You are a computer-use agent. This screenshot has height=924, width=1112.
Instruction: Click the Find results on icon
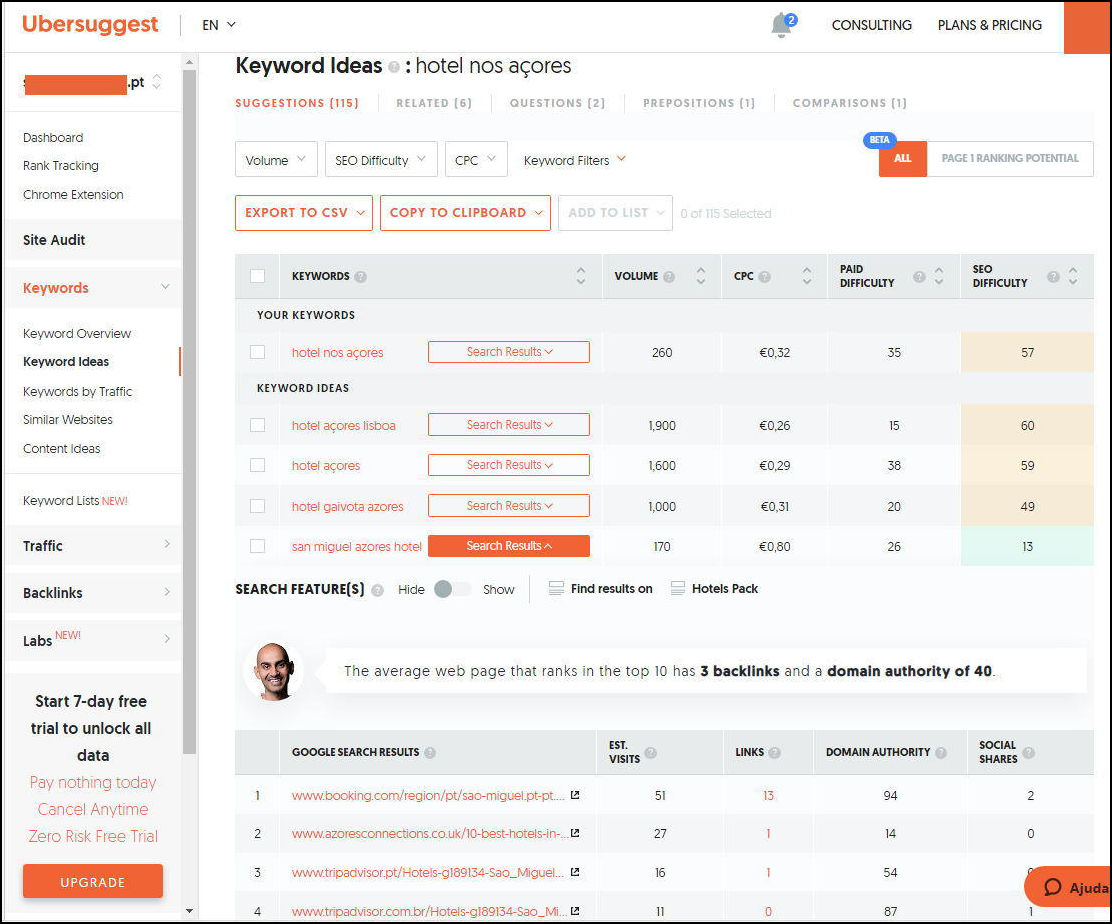point(556,589)
